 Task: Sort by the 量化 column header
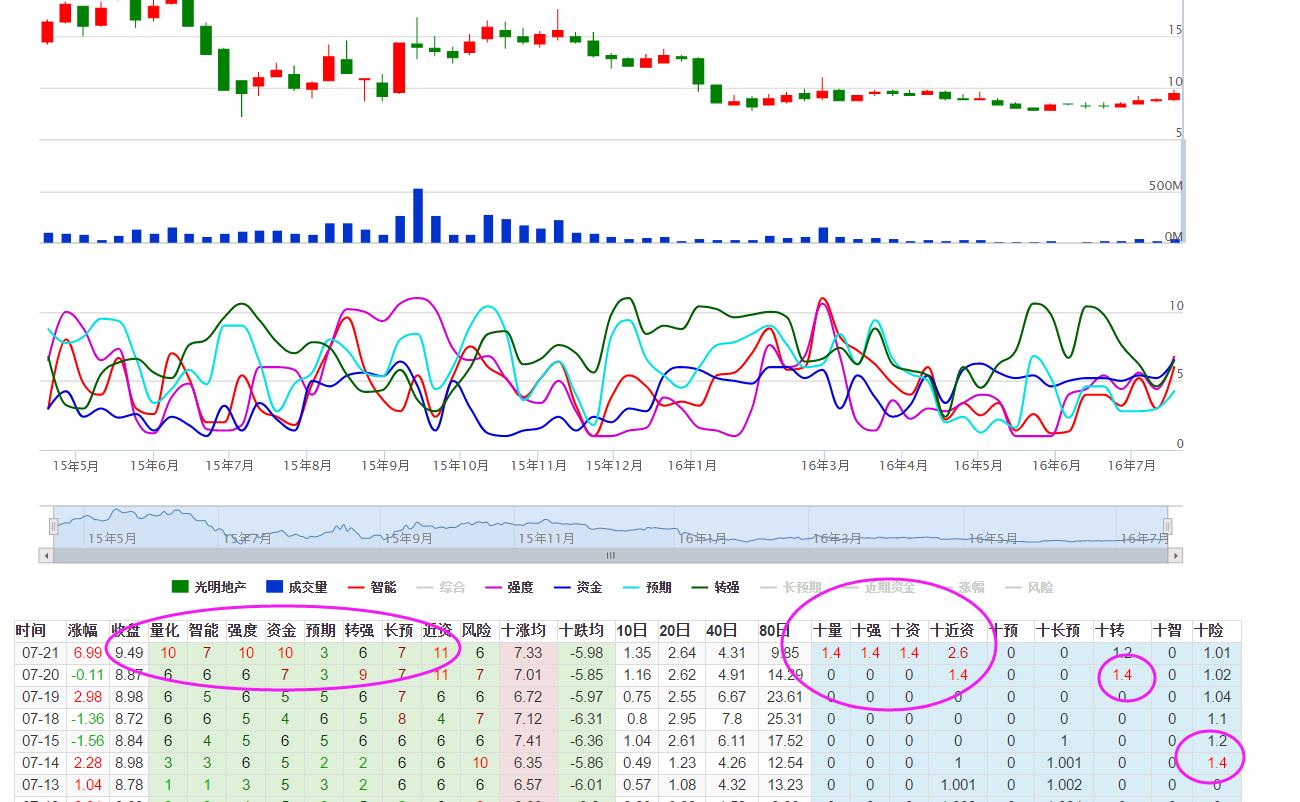(165, 630)
